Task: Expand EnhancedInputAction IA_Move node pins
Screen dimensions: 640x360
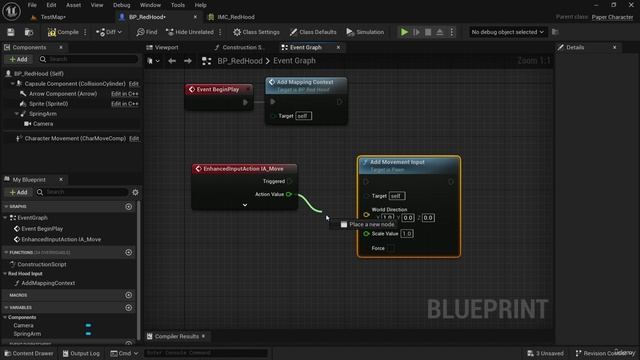Action: point(245,205)
